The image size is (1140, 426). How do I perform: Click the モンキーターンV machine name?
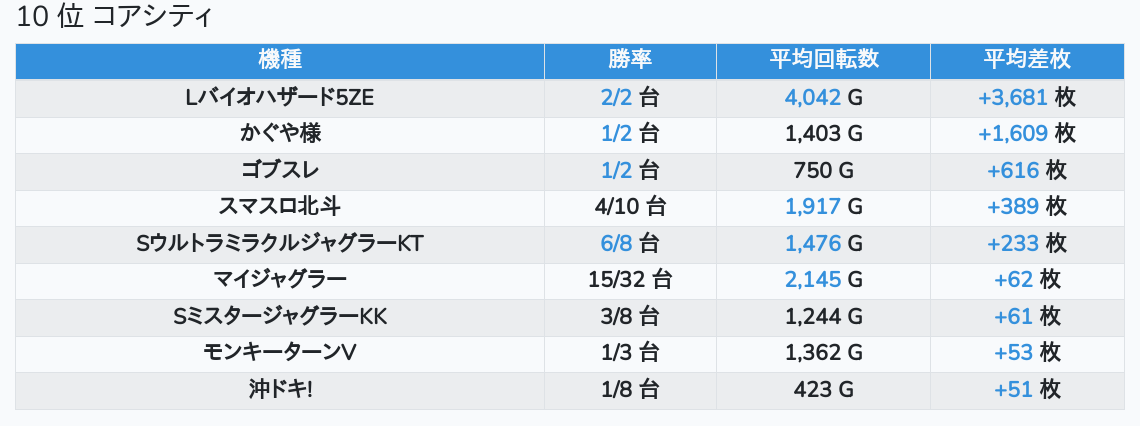[x=280, y=353]
